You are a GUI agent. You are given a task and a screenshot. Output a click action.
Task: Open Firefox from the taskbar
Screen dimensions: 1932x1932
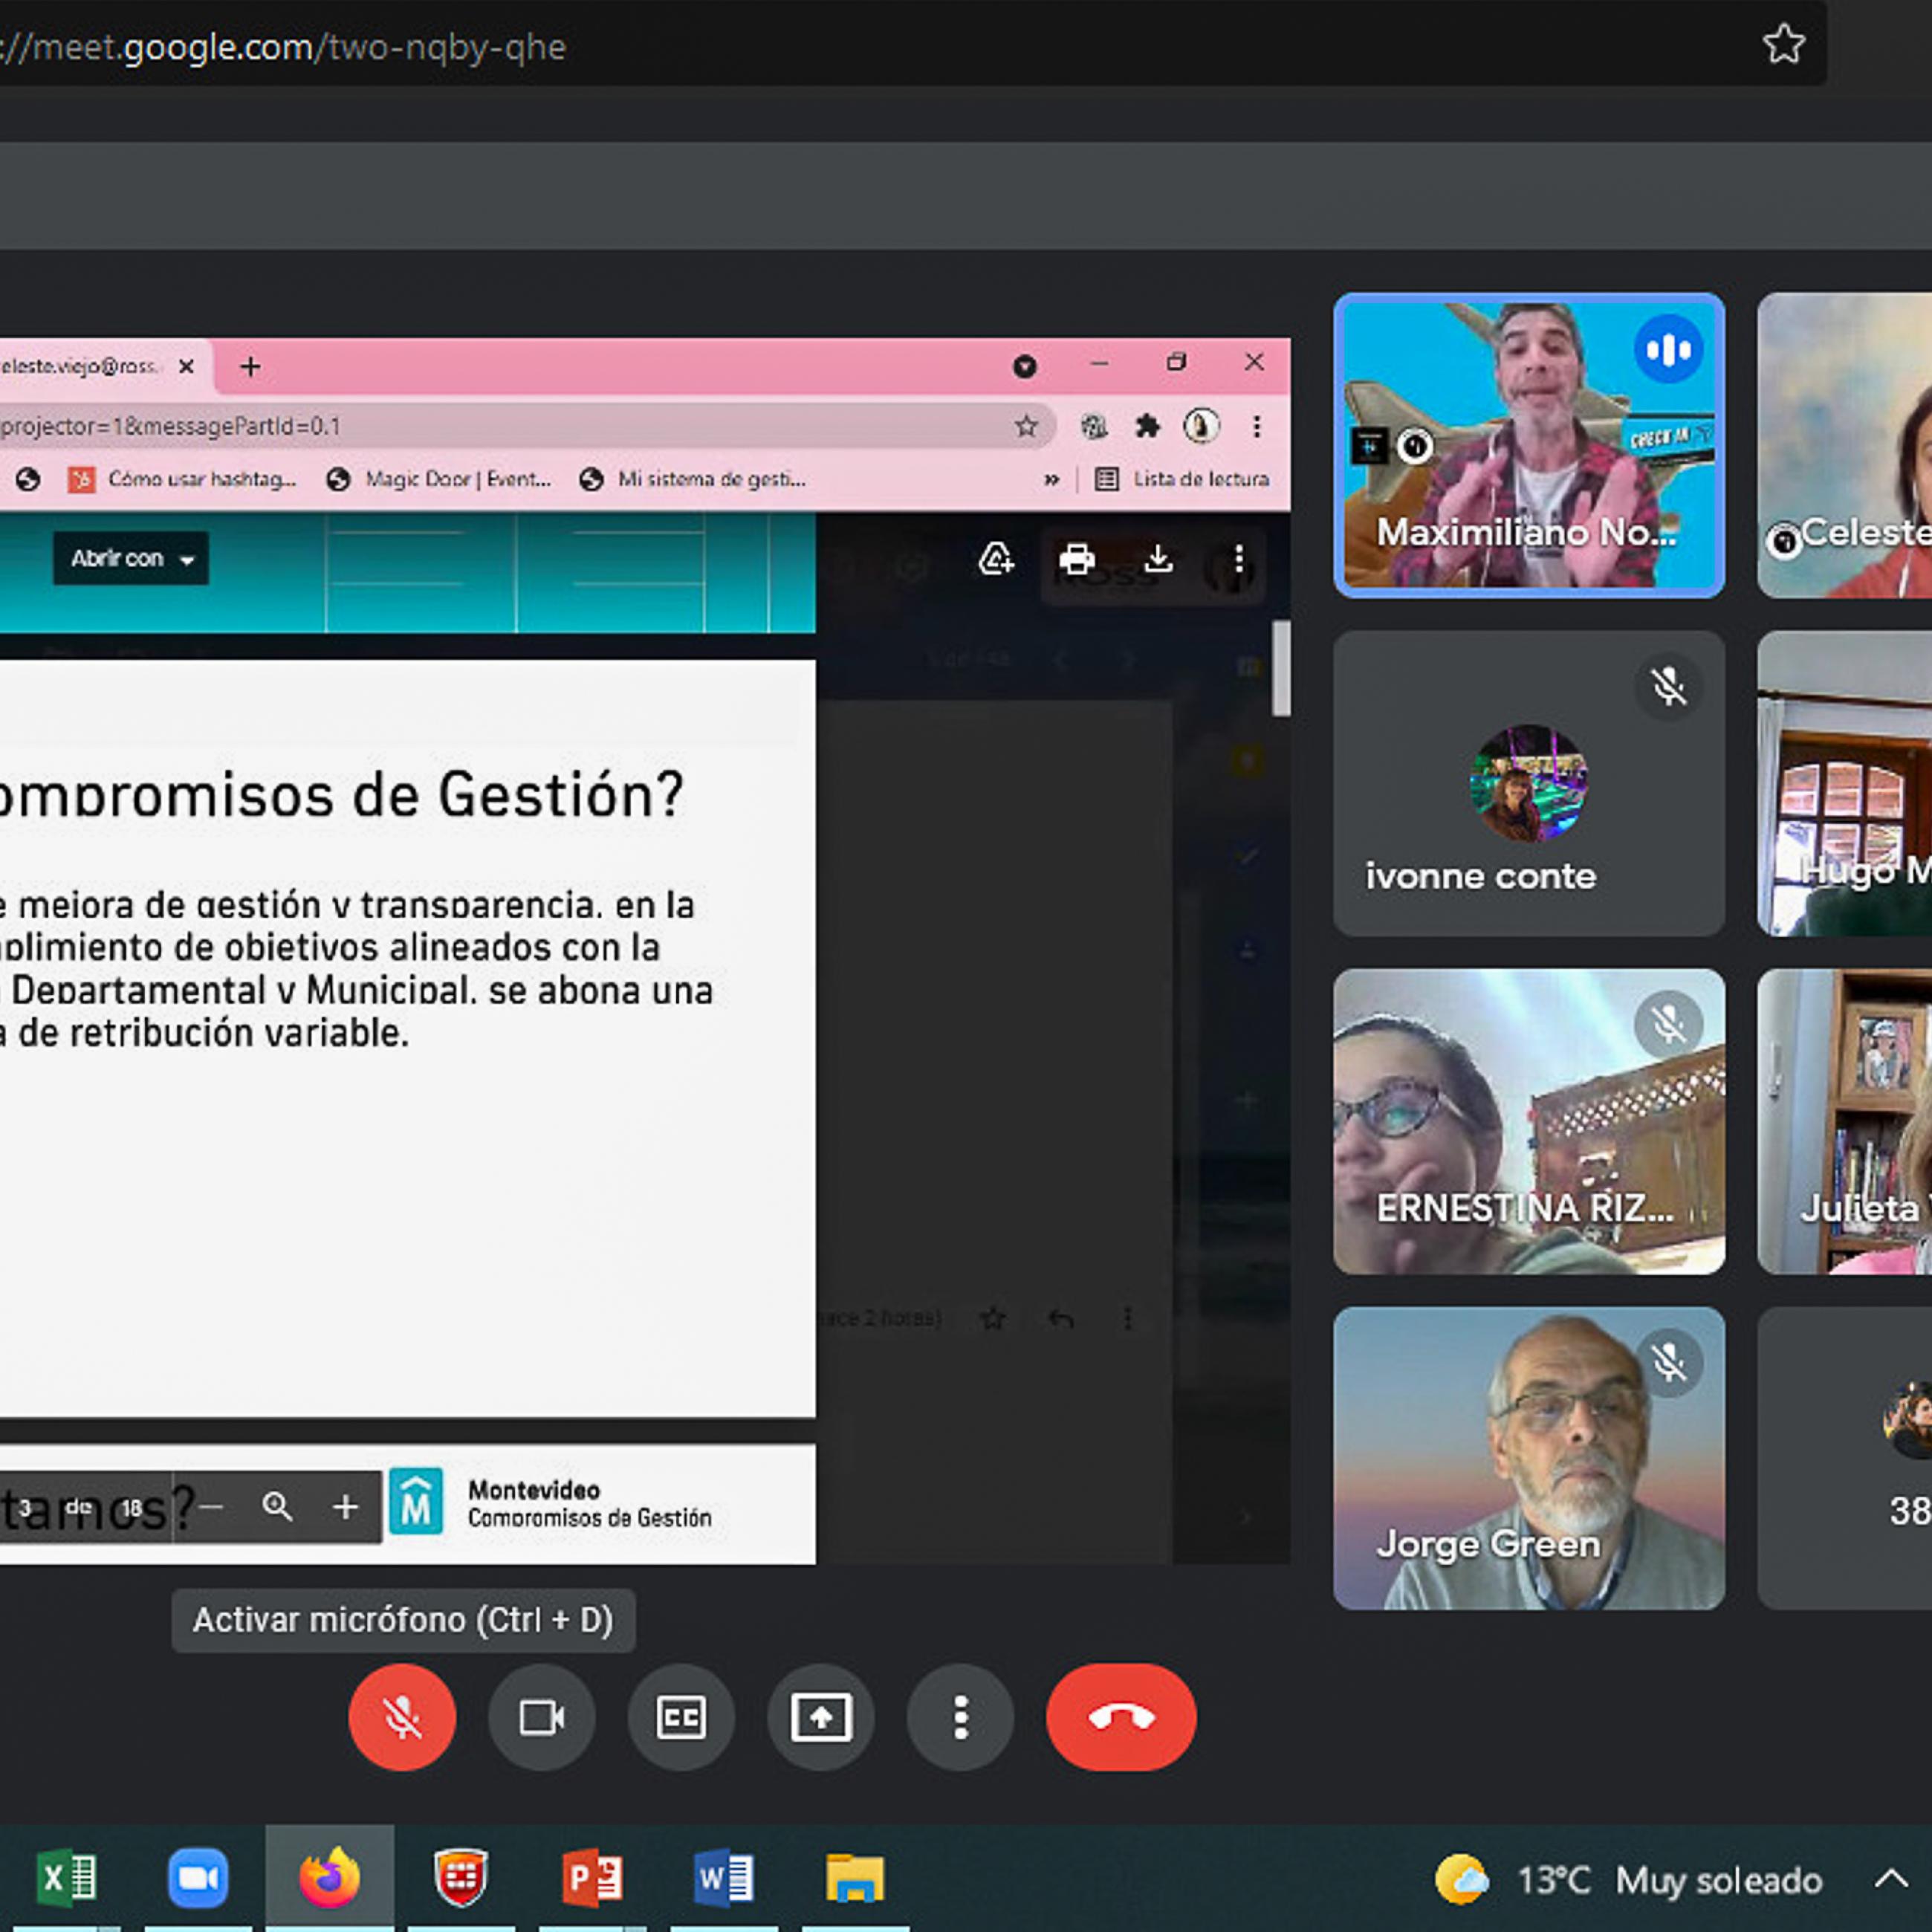pos(329,1878)
